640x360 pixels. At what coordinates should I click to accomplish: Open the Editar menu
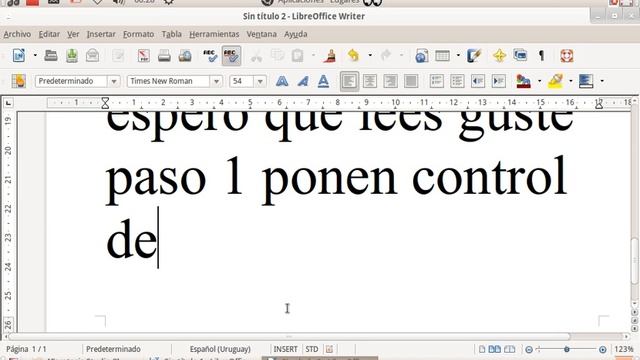[x=49, y=34]
